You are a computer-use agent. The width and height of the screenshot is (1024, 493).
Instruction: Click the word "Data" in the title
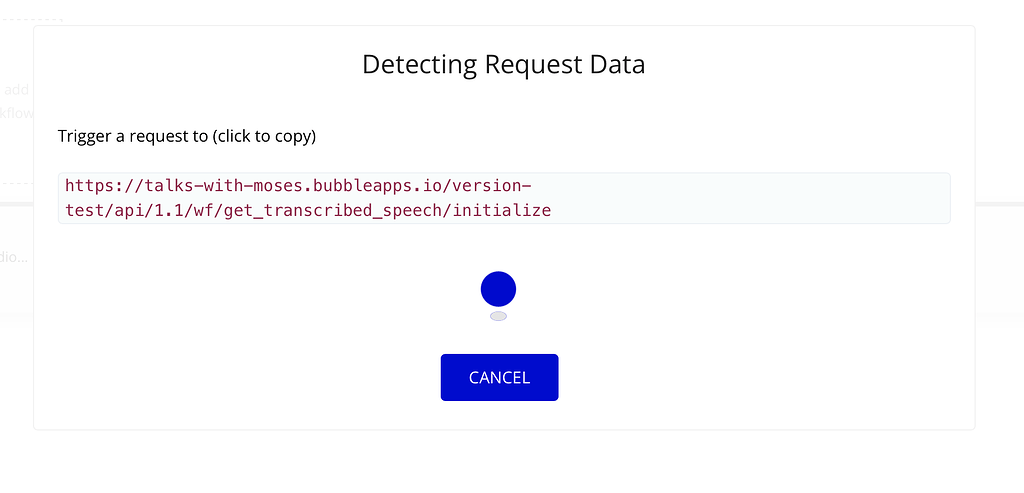619,65
